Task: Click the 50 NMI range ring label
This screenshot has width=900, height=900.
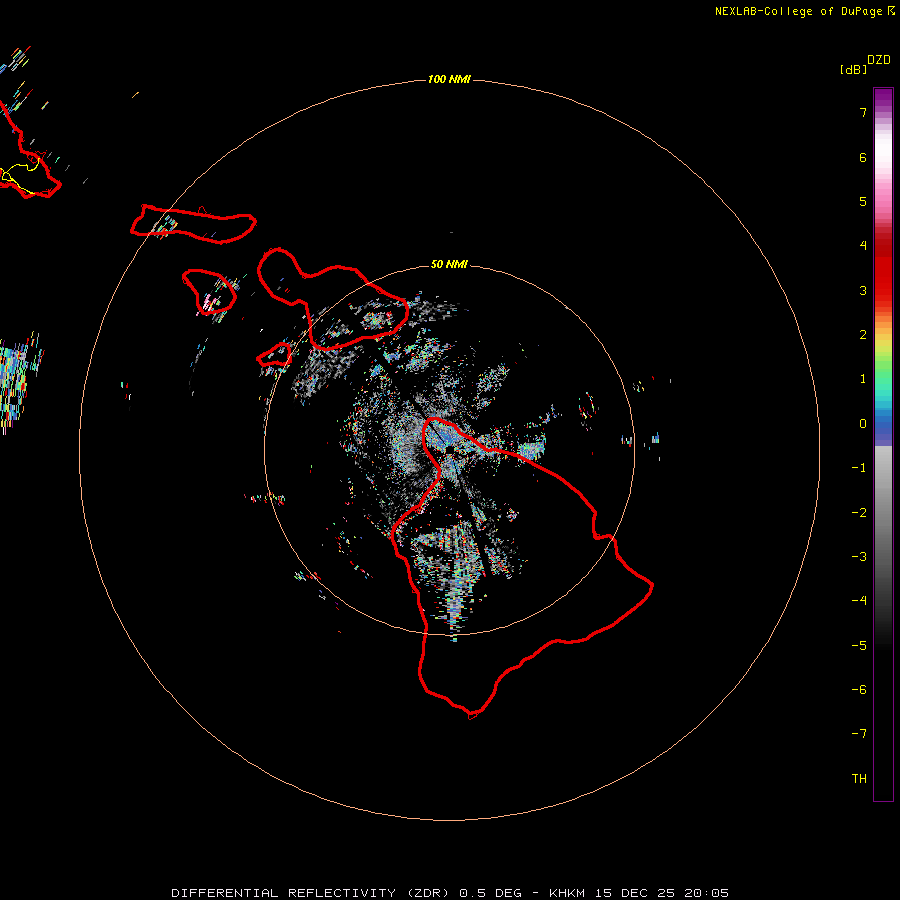Action: [449, 264]
